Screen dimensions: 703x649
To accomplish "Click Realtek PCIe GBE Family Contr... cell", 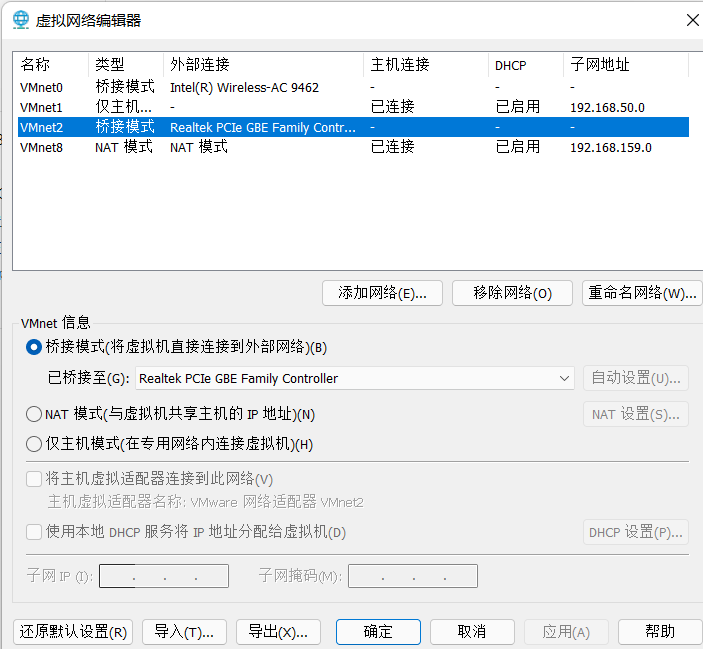I will point(263,128).
